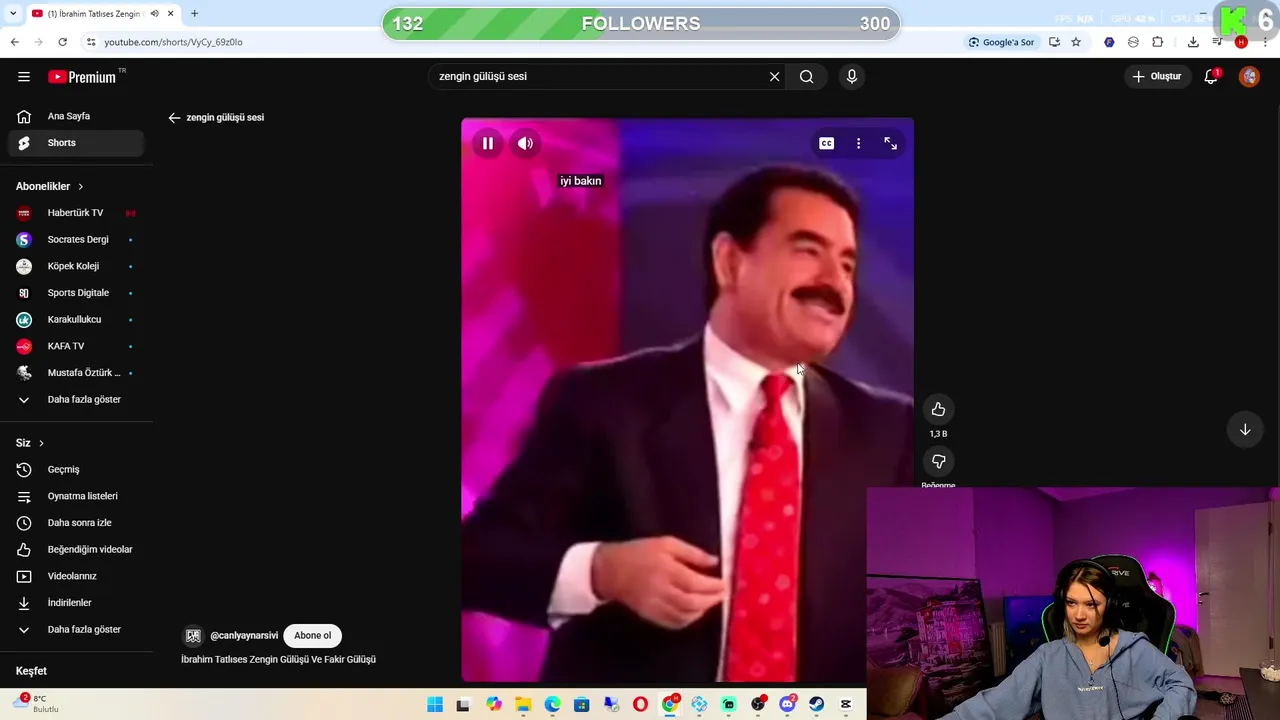Viewport: 1280px width, 720px height.
Task: Mute the tab using its speaker icon
Action: click(x=154, y=14)
